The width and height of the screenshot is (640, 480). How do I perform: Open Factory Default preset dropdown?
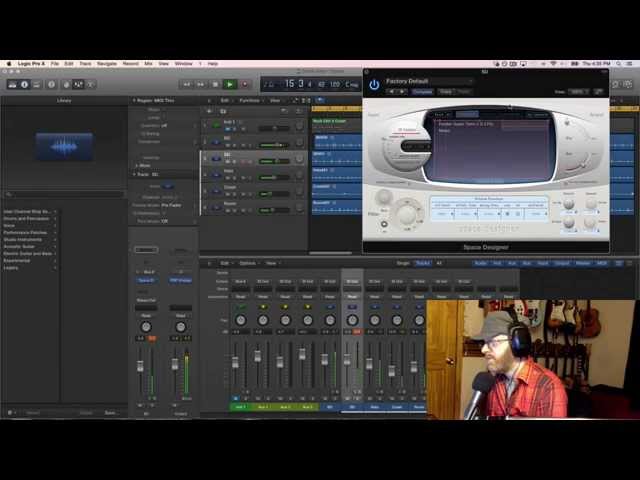pyautogui.click(x=429, y=81)
